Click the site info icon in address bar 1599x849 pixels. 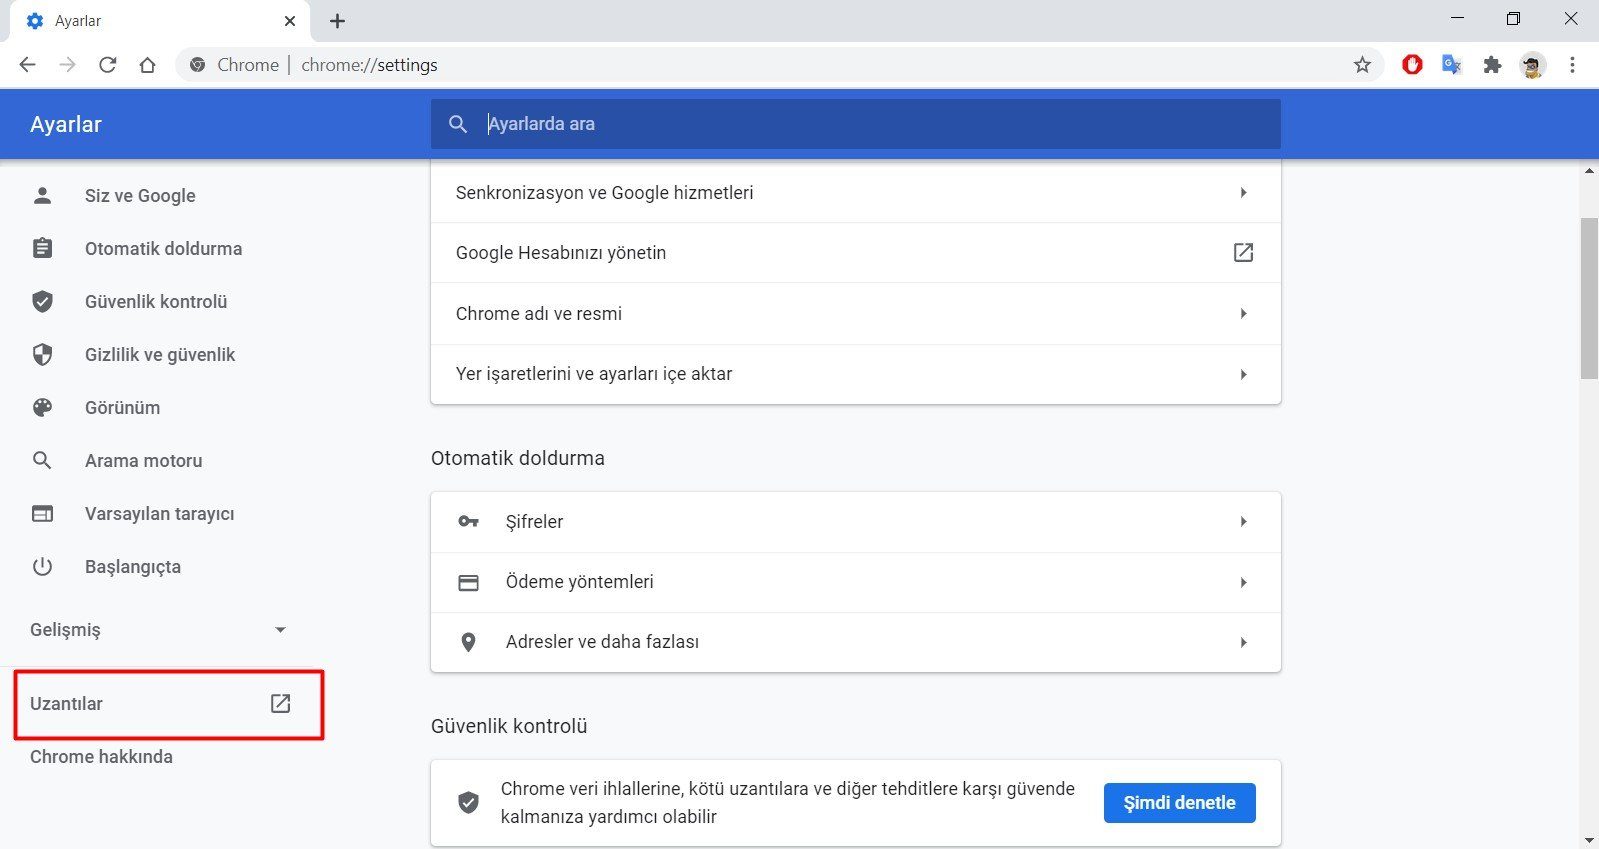(198, 65)
